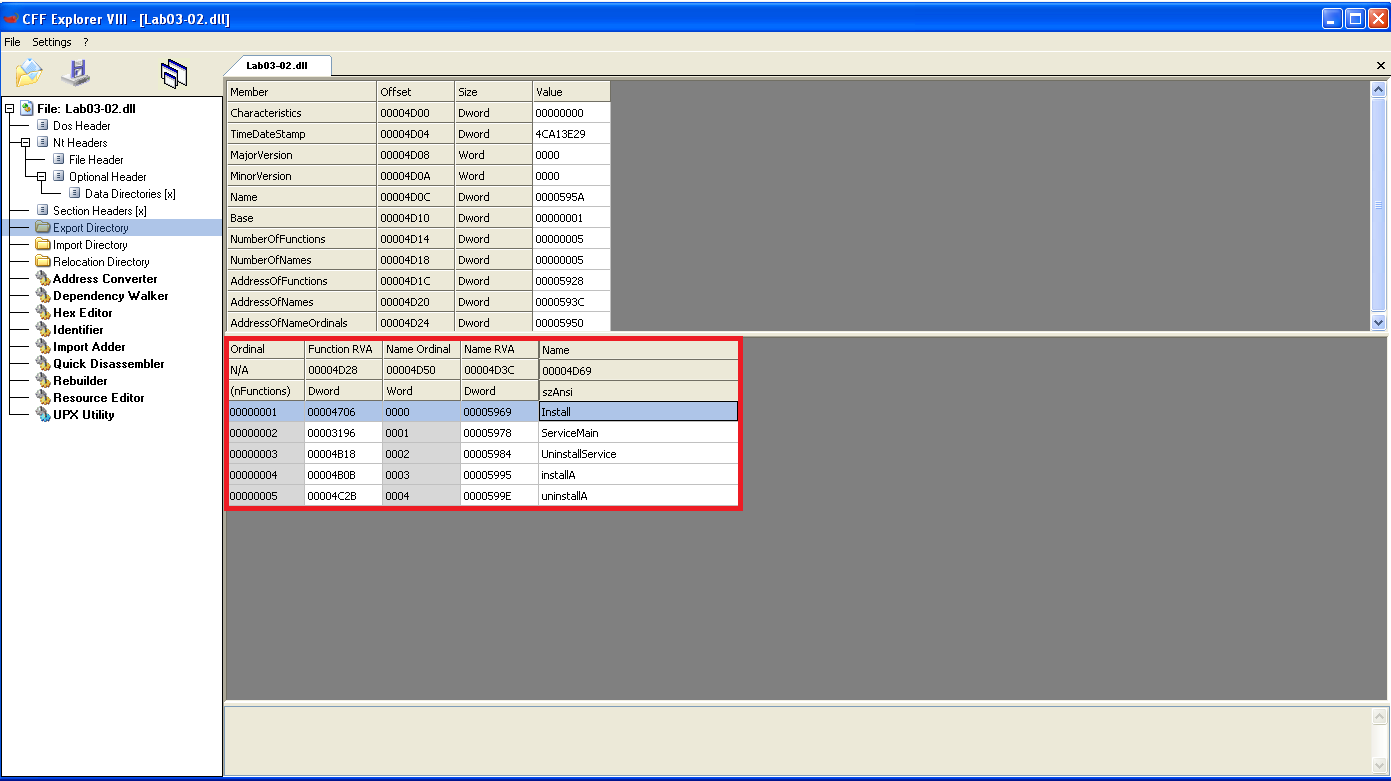The height and width of the screenshot is (781, 1391).
Task: Open the Address Converter tool
Action: 104,279
